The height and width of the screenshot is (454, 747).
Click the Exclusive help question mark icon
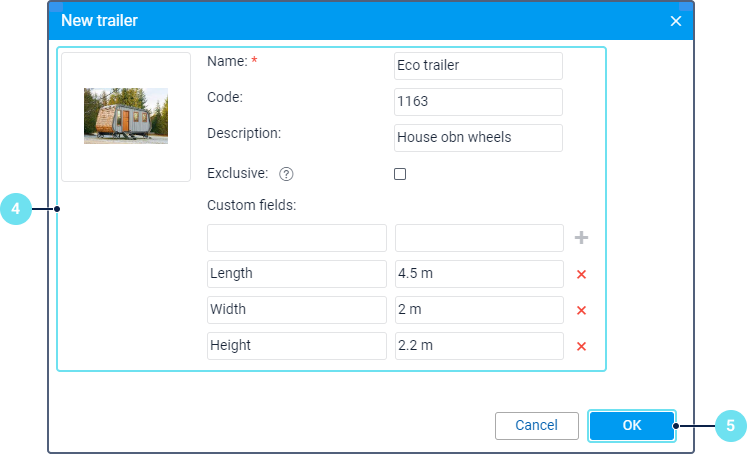[286, 174]
